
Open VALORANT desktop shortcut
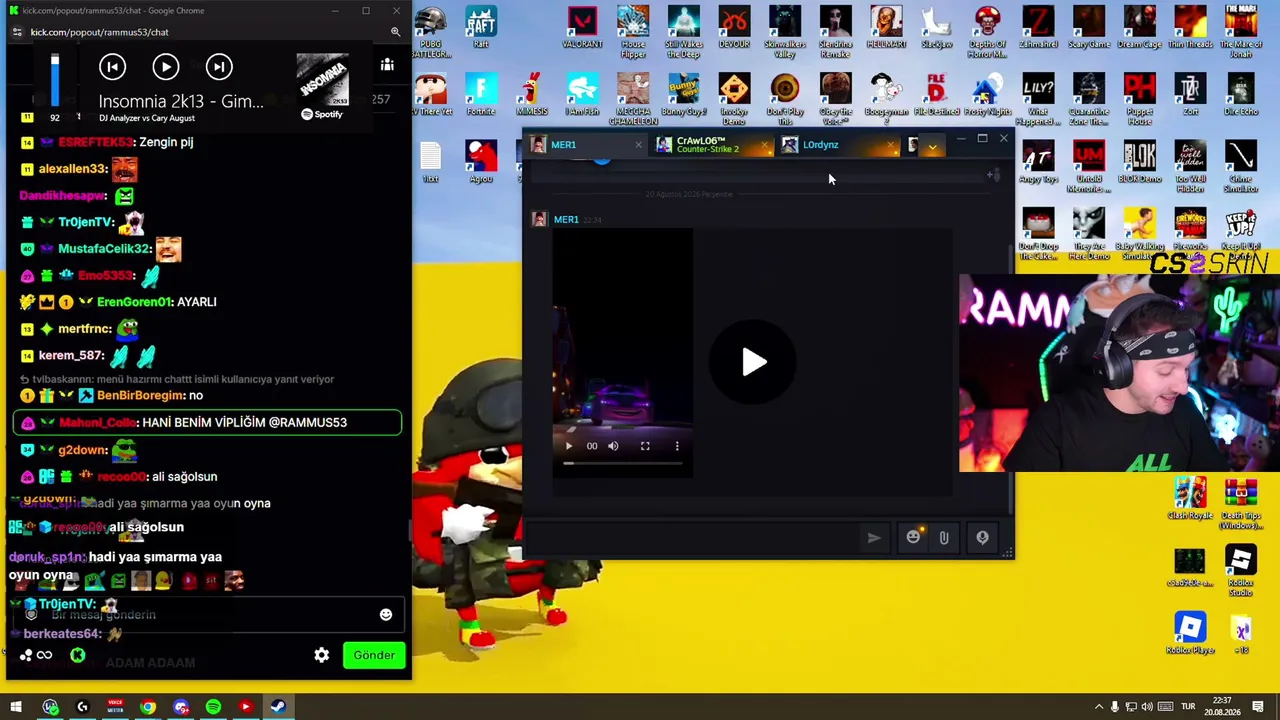point(582,28)
